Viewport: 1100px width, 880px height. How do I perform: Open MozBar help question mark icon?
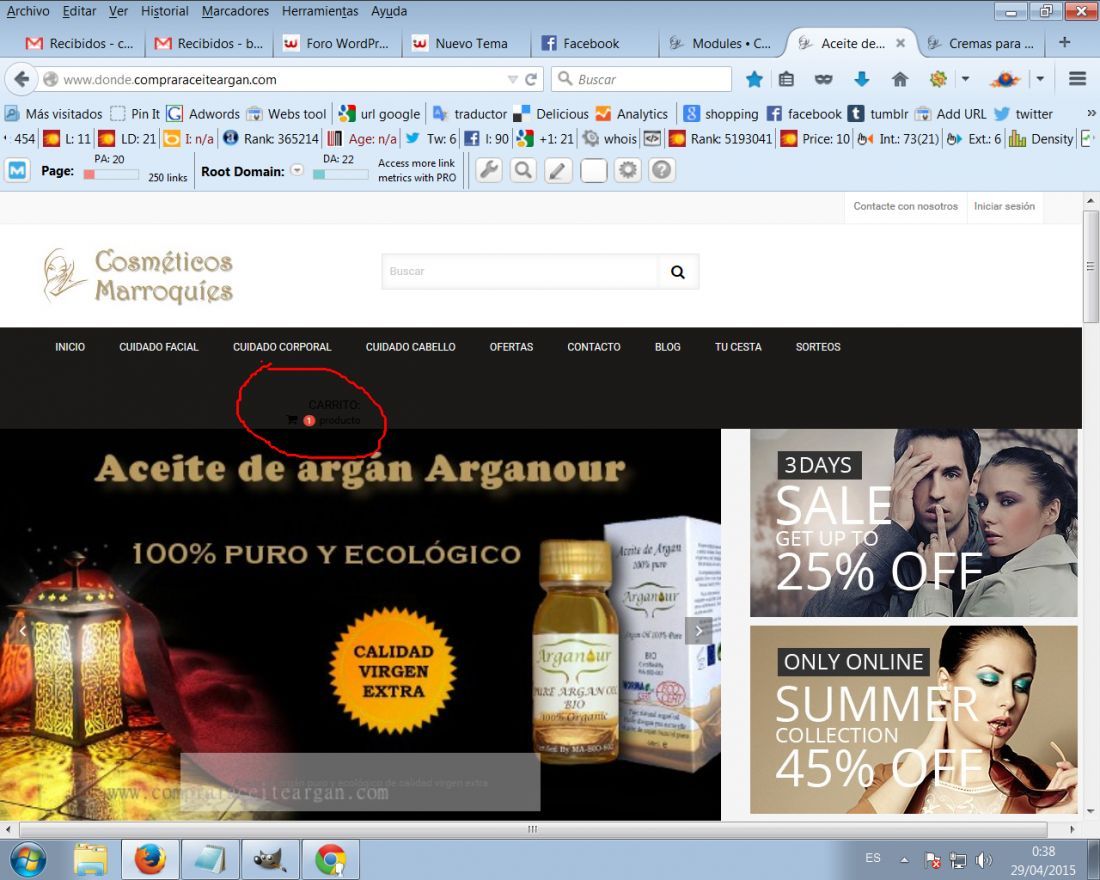[x=662, y=170]
